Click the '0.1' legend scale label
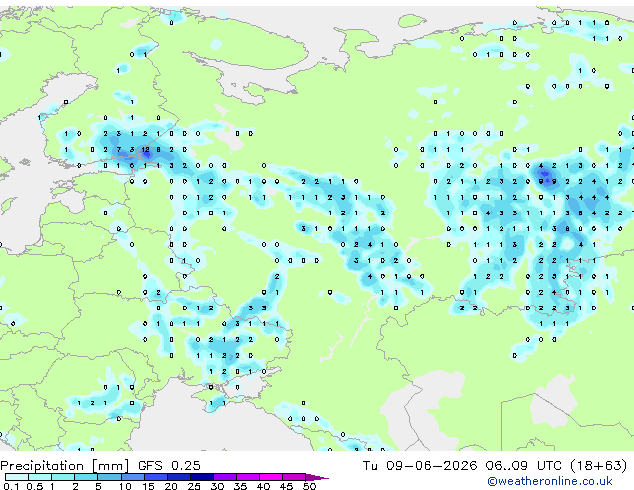 tap(11, 486)
